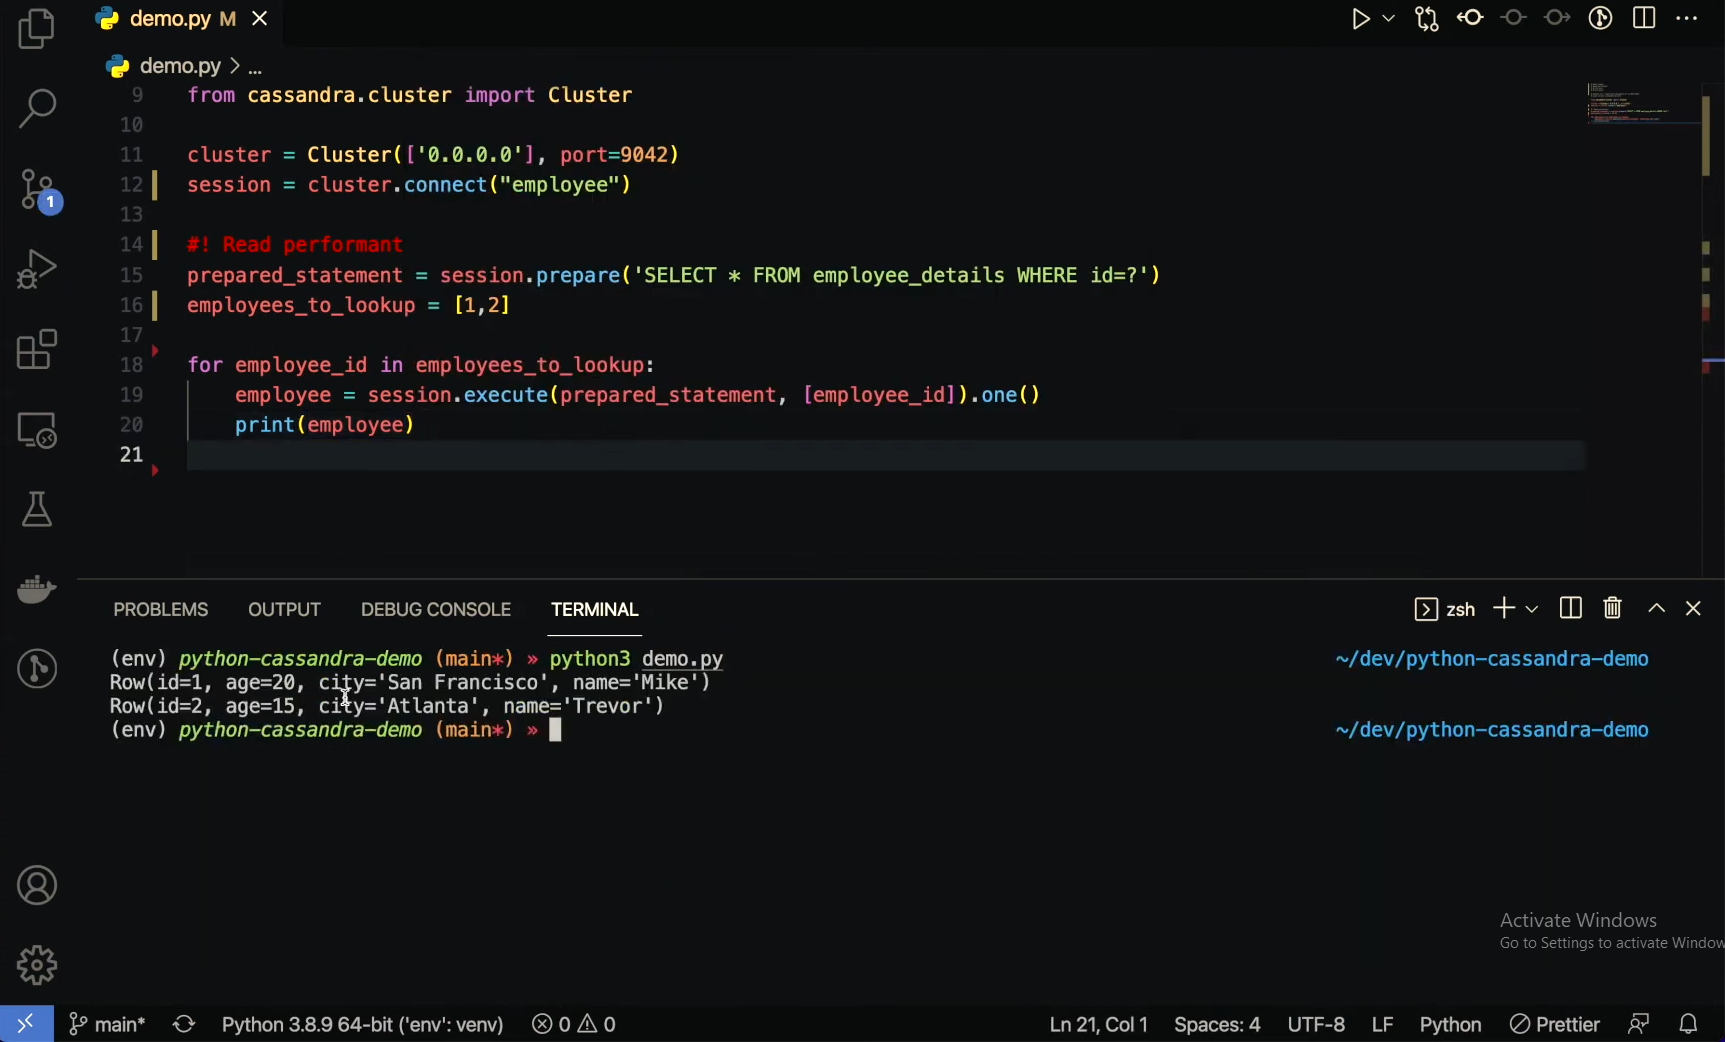Change LF end of line sequence

(x=1382, y=1024)
